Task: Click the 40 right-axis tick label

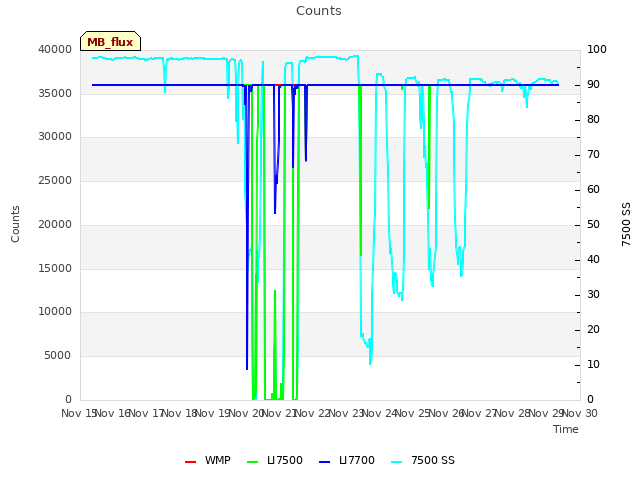Action: [593, 260]
